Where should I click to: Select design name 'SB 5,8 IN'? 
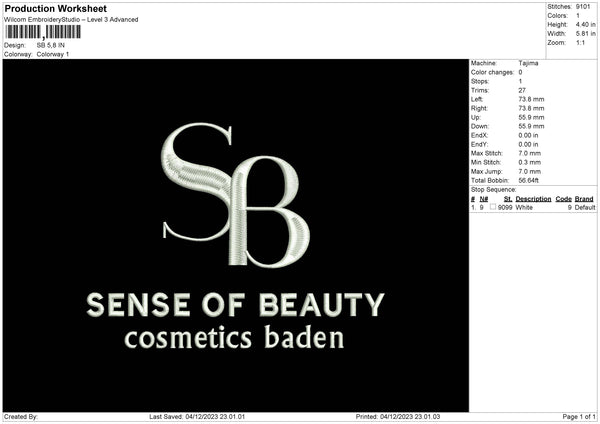[x=51, y=45]
